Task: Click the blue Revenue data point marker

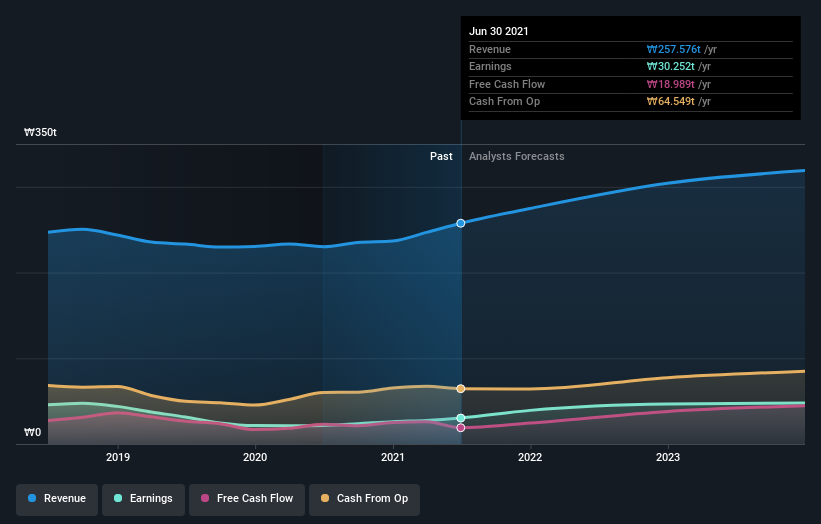Action: click(x=461, y=224)
